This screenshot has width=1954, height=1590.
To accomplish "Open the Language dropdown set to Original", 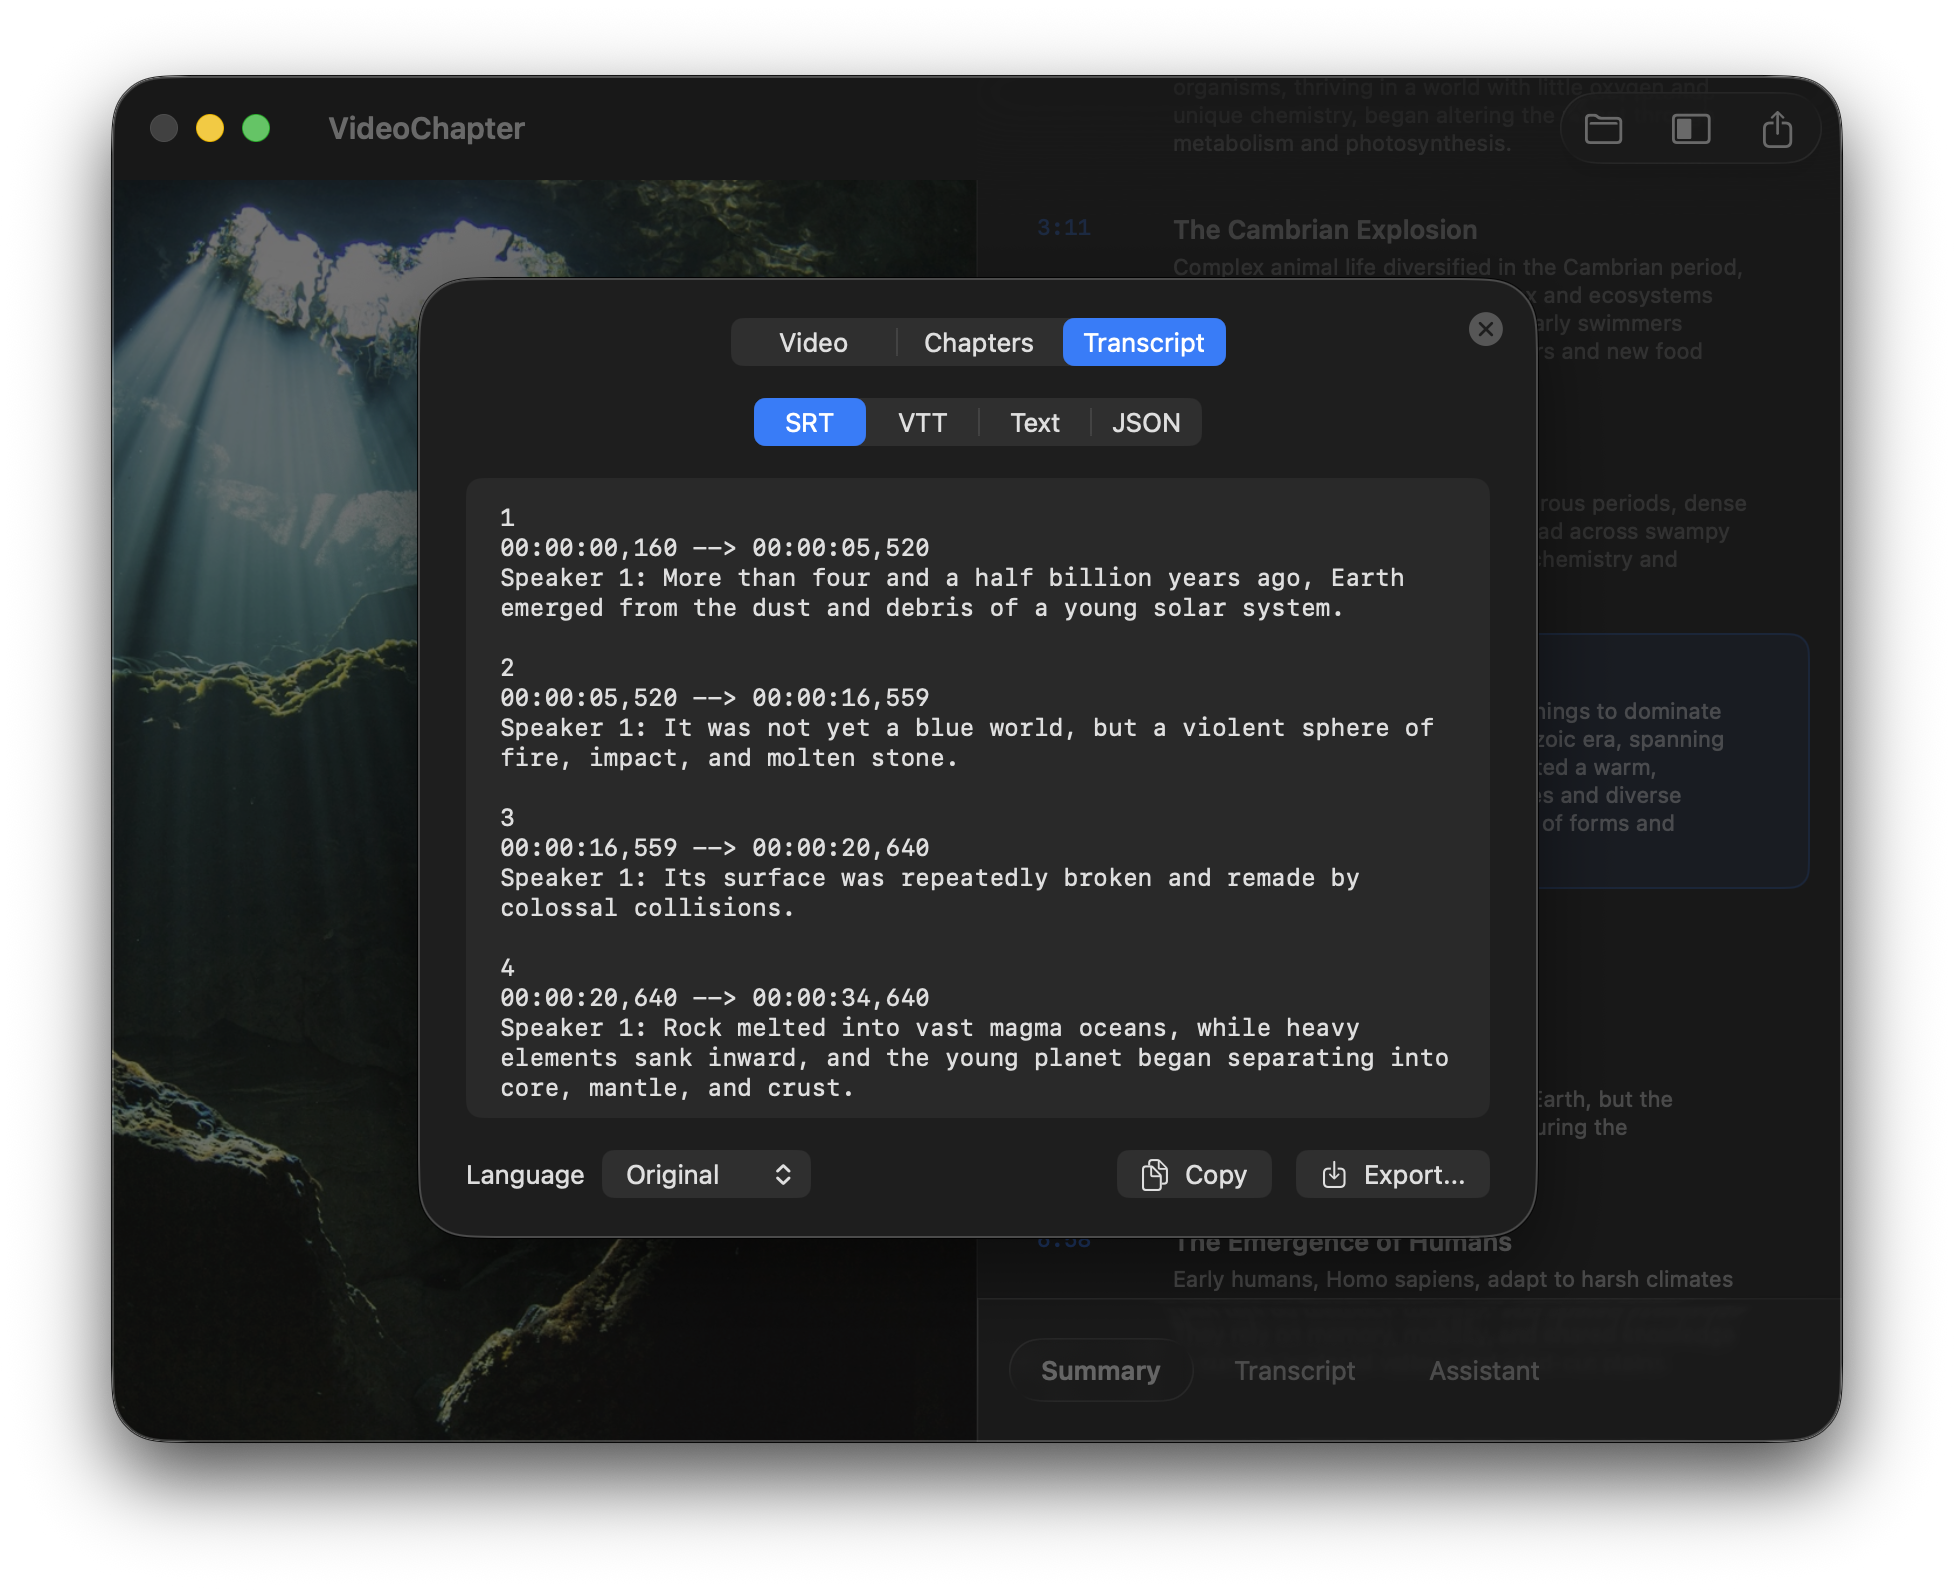I will [706, 1174].
